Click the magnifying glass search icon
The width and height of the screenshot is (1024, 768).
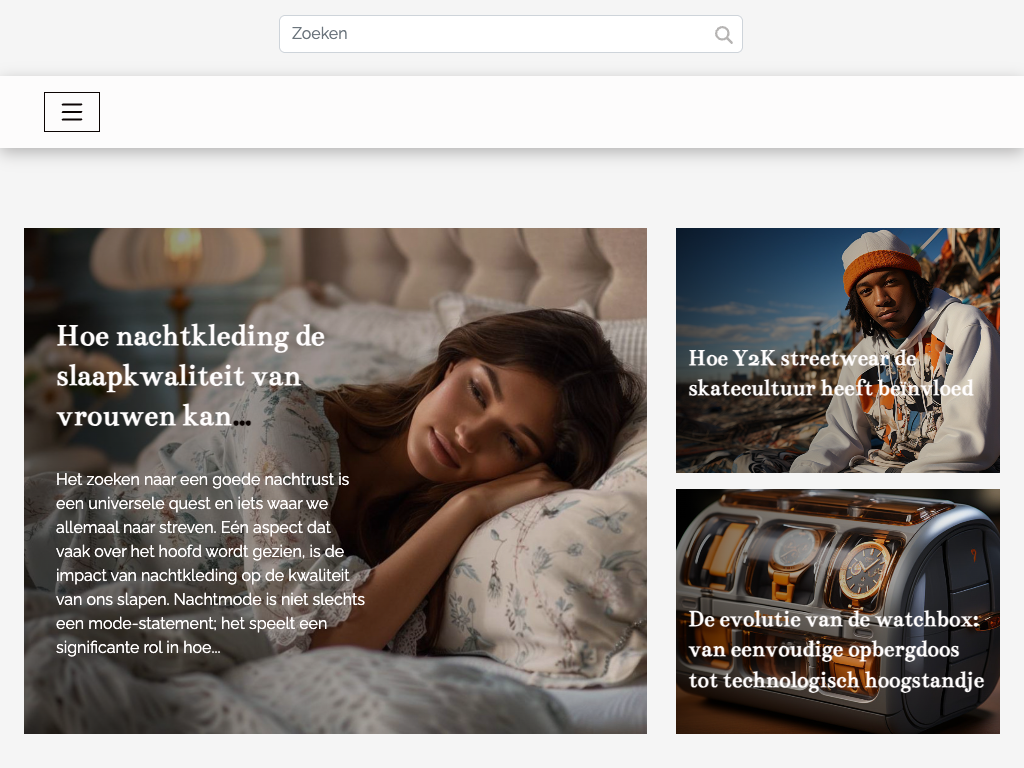(x=723, y=35)
